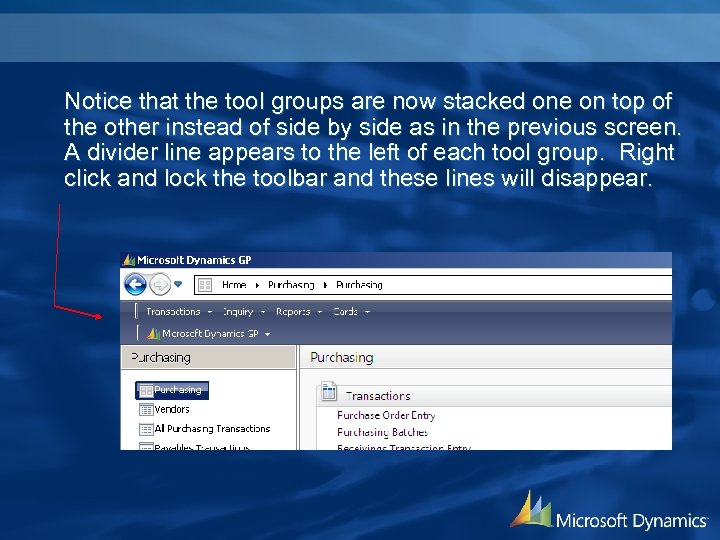This screenshot has width=720, height=540.
Task: Open the Cards toolbar menu
Action: click(x=351, y=312)
